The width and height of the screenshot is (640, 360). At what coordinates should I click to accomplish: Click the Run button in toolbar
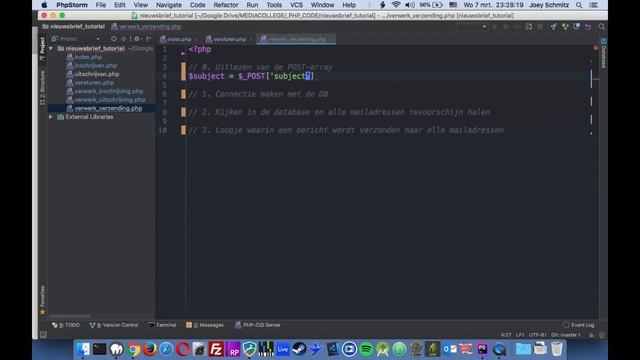coord(495,27)
